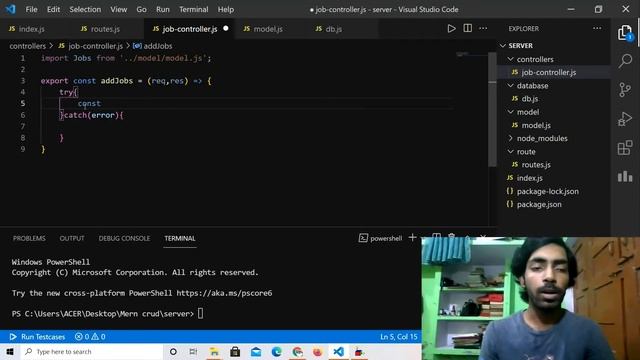Switch to the routes.js editor tab
The height and width of the screenshot is (360, 640).
tap(105, 29)
